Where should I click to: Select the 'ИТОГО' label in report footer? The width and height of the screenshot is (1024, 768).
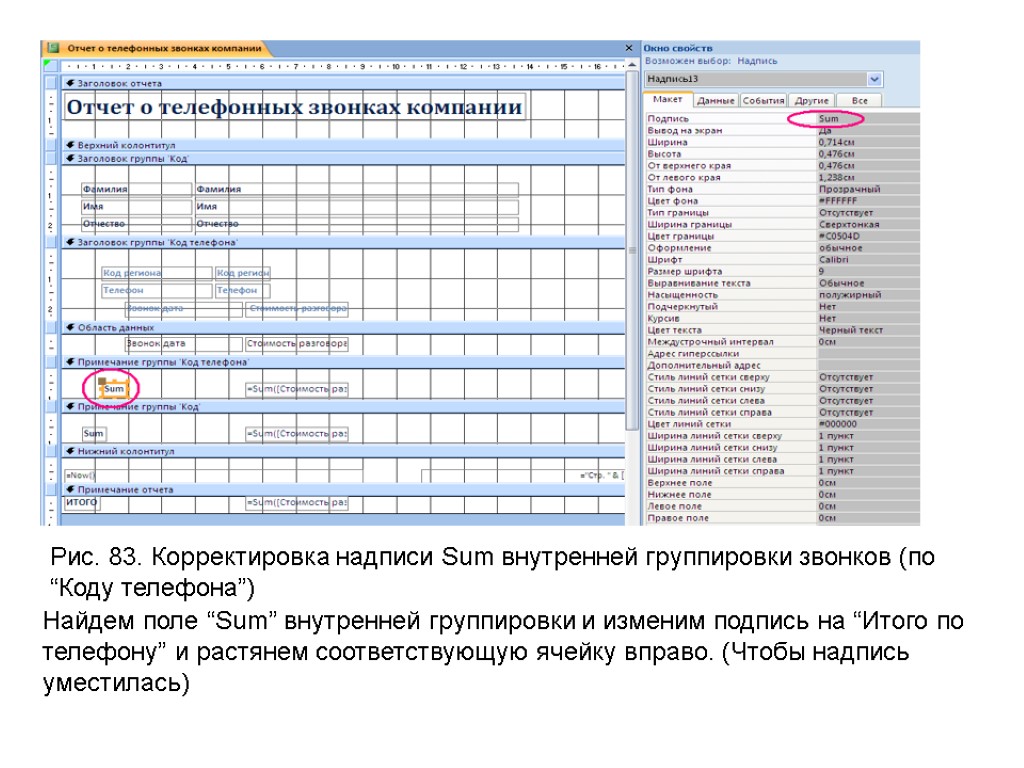[x=81, y=502]
